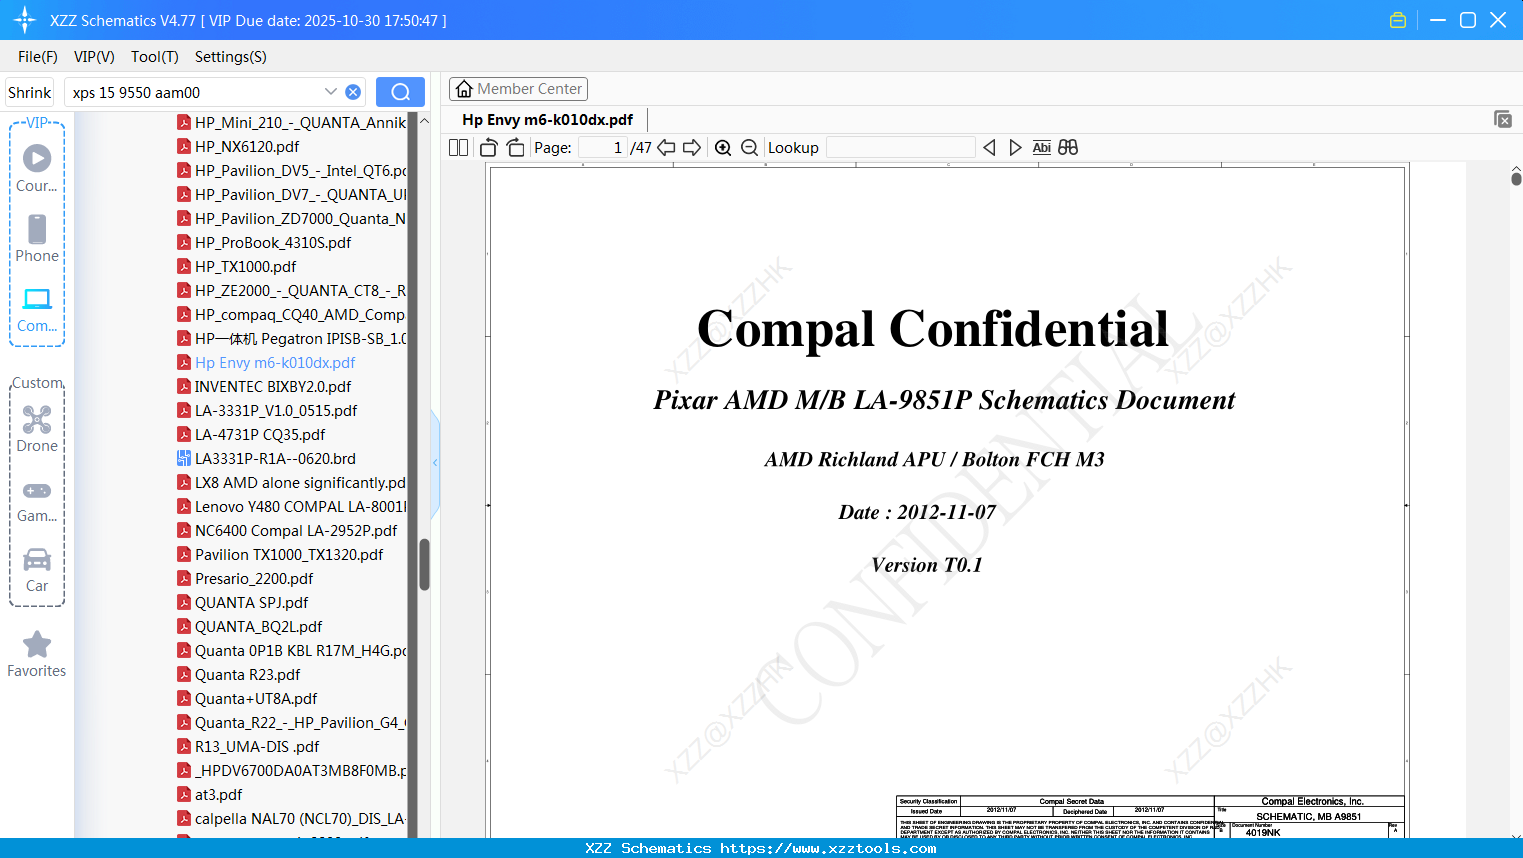This screenshot has height=858, width=1523.
Task: Open HP_NX6120.pdf in file list
Action: tap(247, 147)
